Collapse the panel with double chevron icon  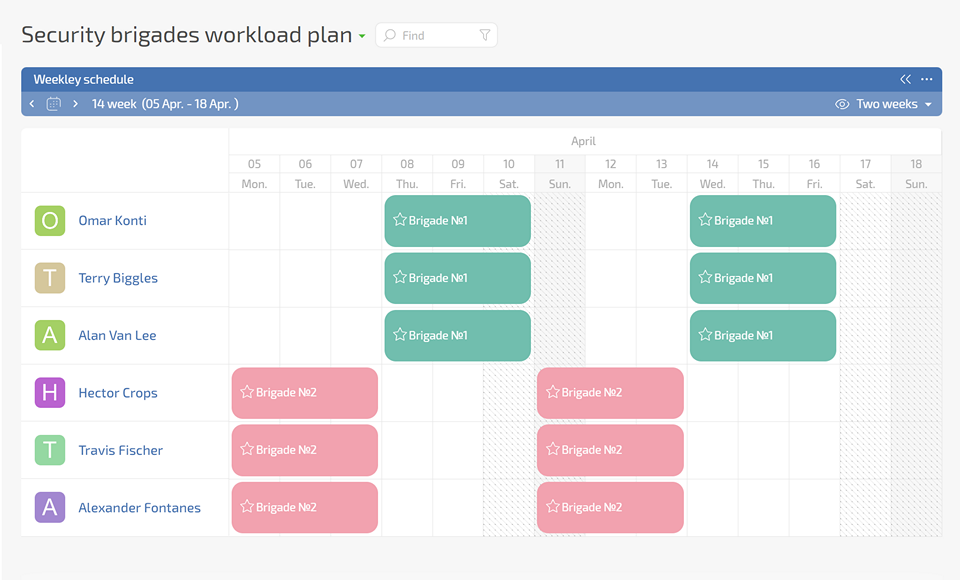click(x=905, y=80)
